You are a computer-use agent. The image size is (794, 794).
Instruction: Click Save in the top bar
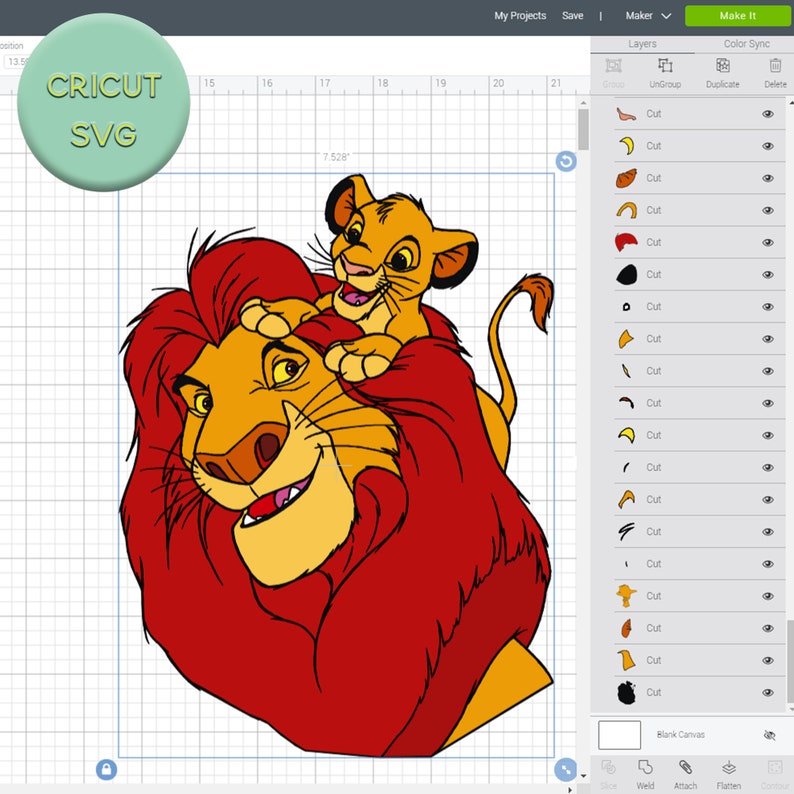[572, 16]
